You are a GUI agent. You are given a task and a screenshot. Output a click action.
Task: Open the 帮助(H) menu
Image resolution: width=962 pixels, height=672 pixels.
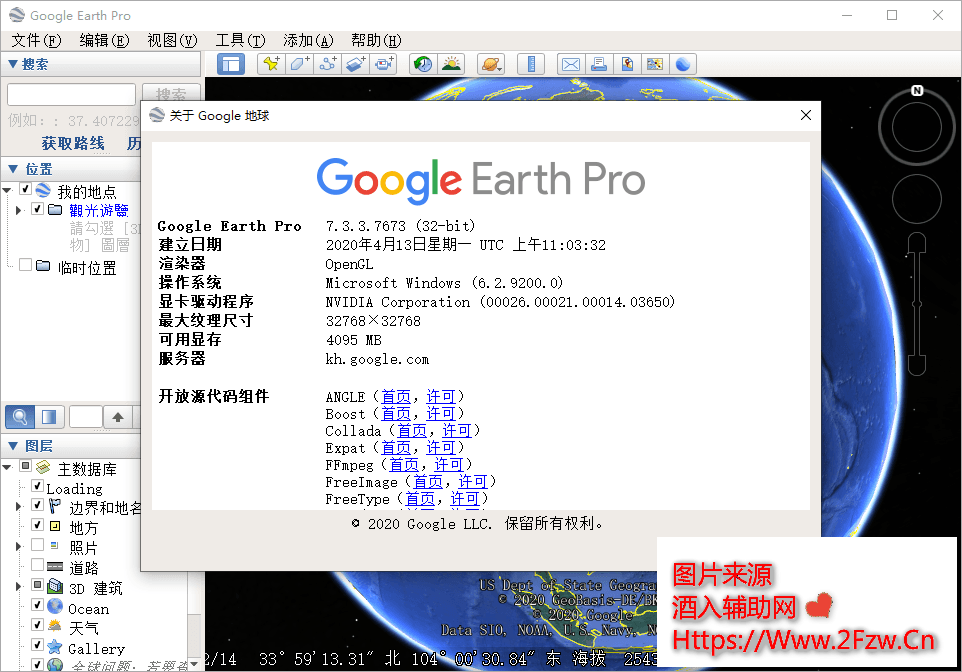[376, 41]
